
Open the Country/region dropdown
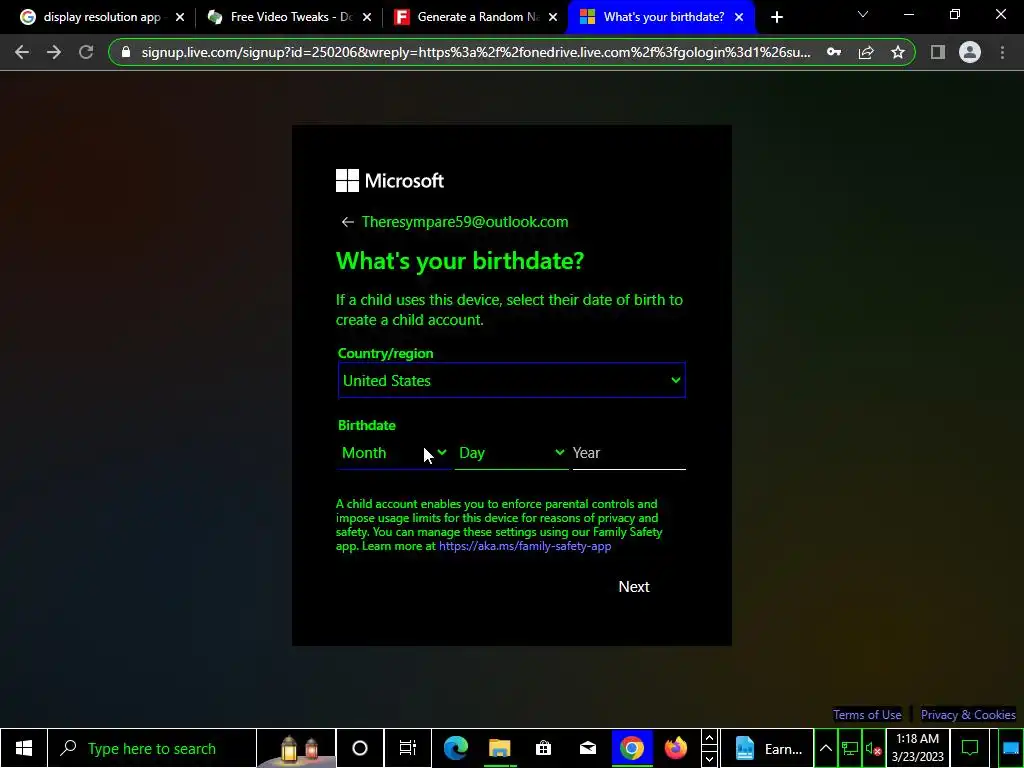pyautogui.click(x=511, y=380)
